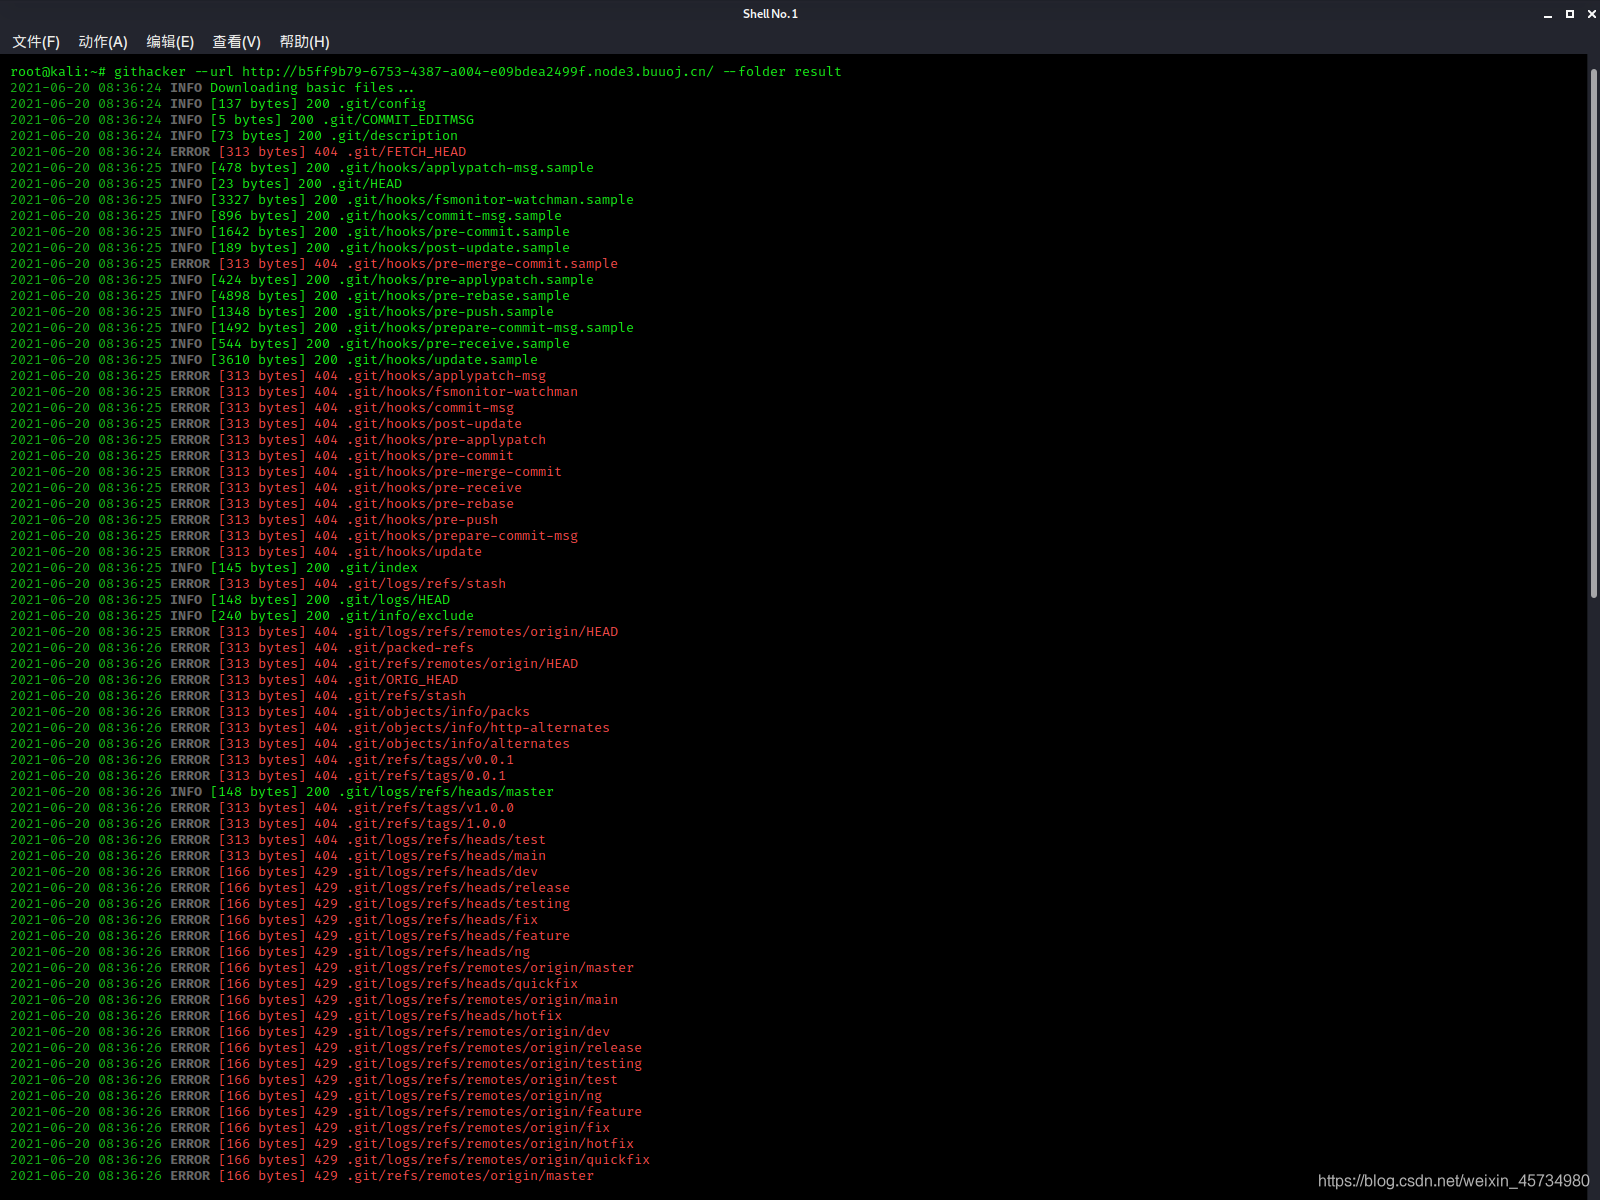Viewport: 1600px width, 1200px height.
Task: Click .git/refs/tags/v1.0.0 error path
Action: coord(430,808)
